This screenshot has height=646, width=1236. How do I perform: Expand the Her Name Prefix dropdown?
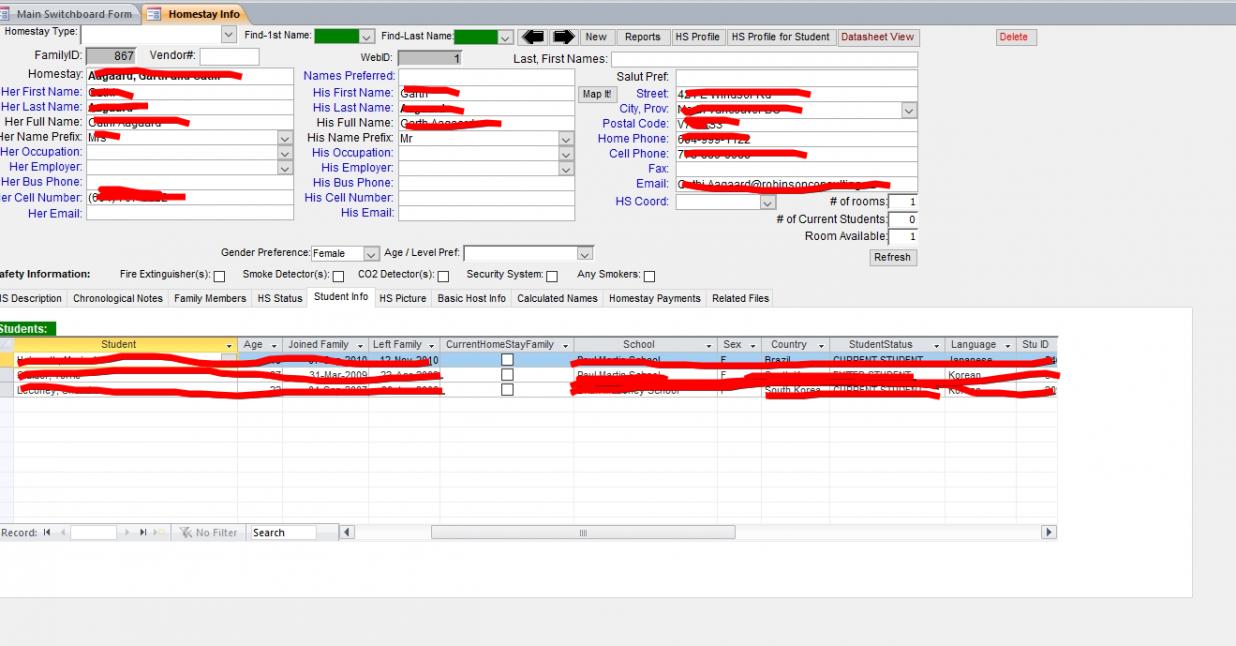pyautogui.click(x=285, y=138)
